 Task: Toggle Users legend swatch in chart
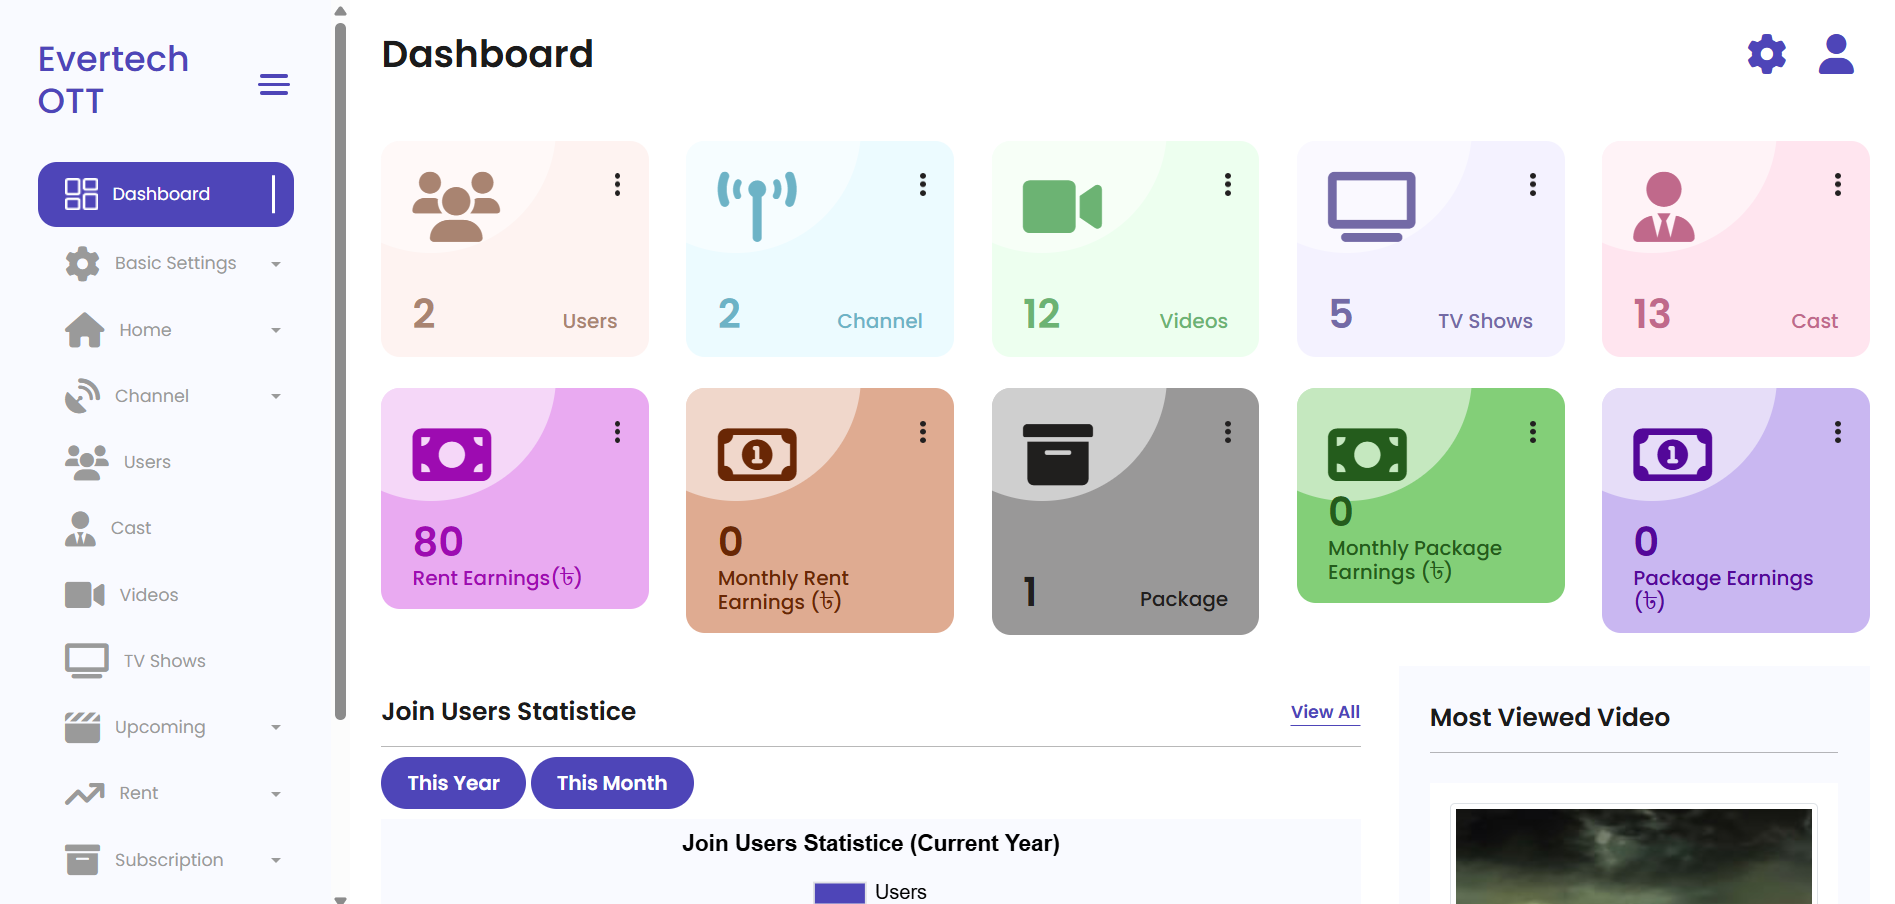coord(839,892)
